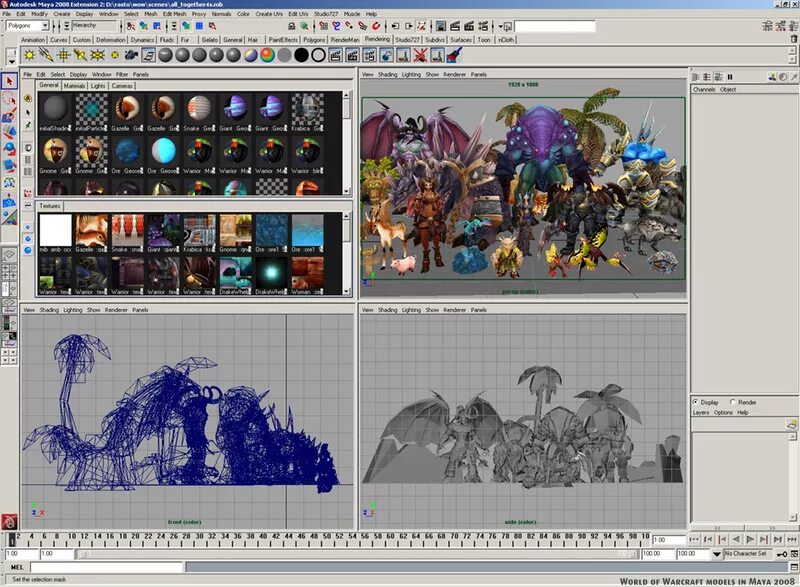Click frame 50 on time slider

[327, 537]
